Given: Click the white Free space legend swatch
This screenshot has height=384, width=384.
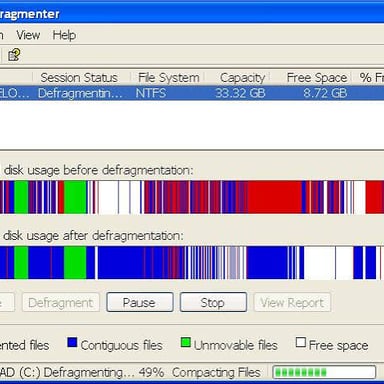Looking at the screenshot, I should click(x=300, y=342).
